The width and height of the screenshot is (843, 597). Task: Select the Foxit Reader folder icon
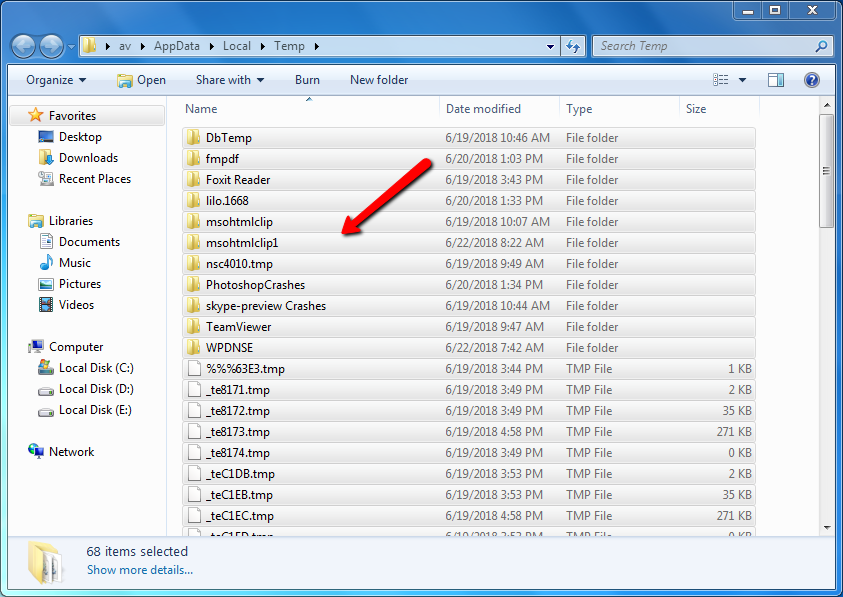pyautogui.click(x=194, y=180)
